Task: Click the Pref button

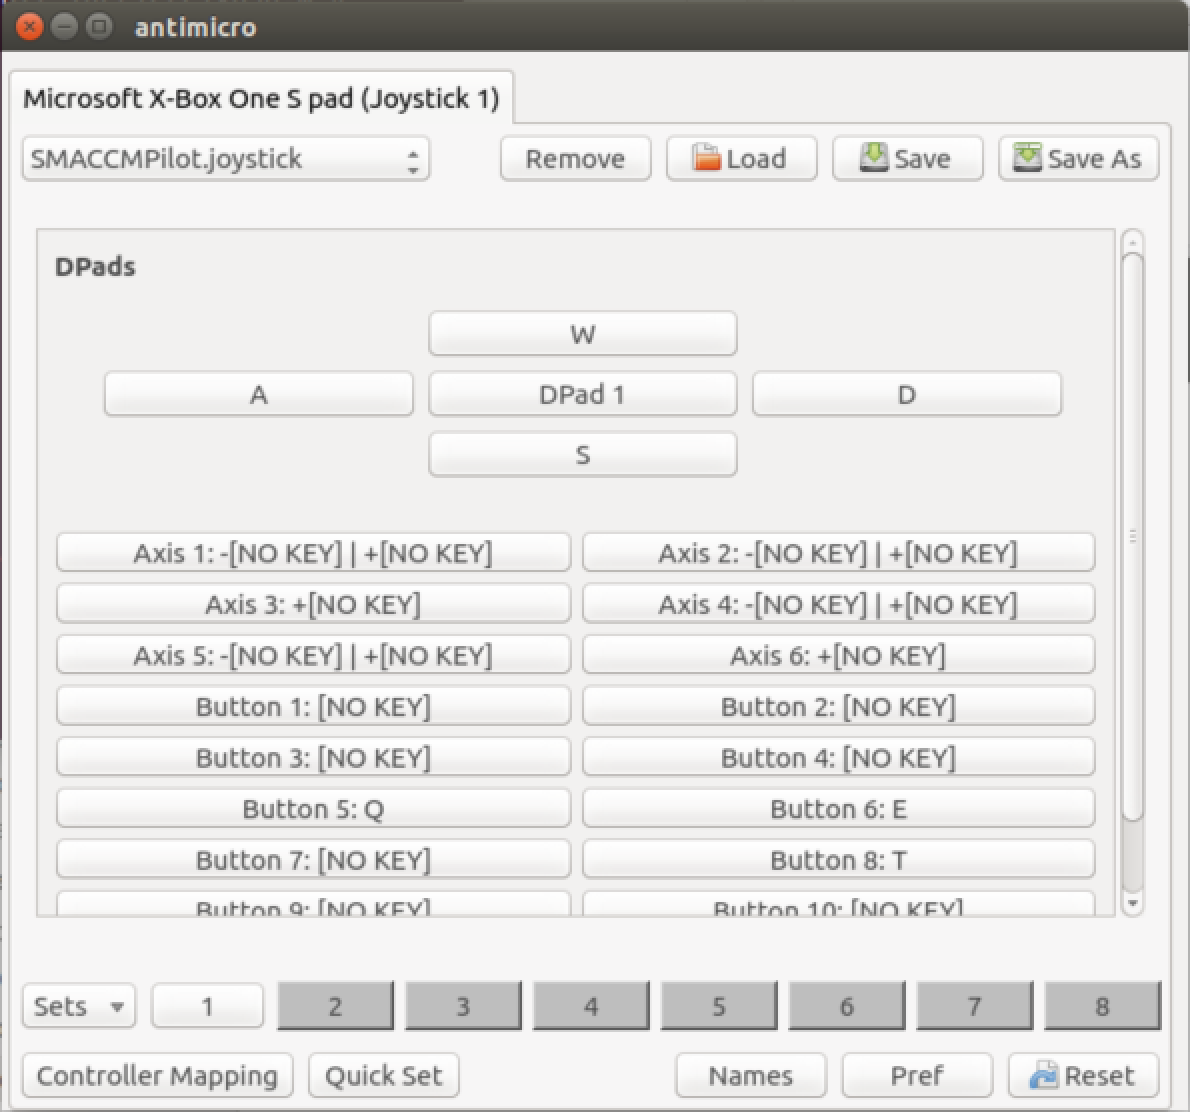Action: coord(916,1076)
